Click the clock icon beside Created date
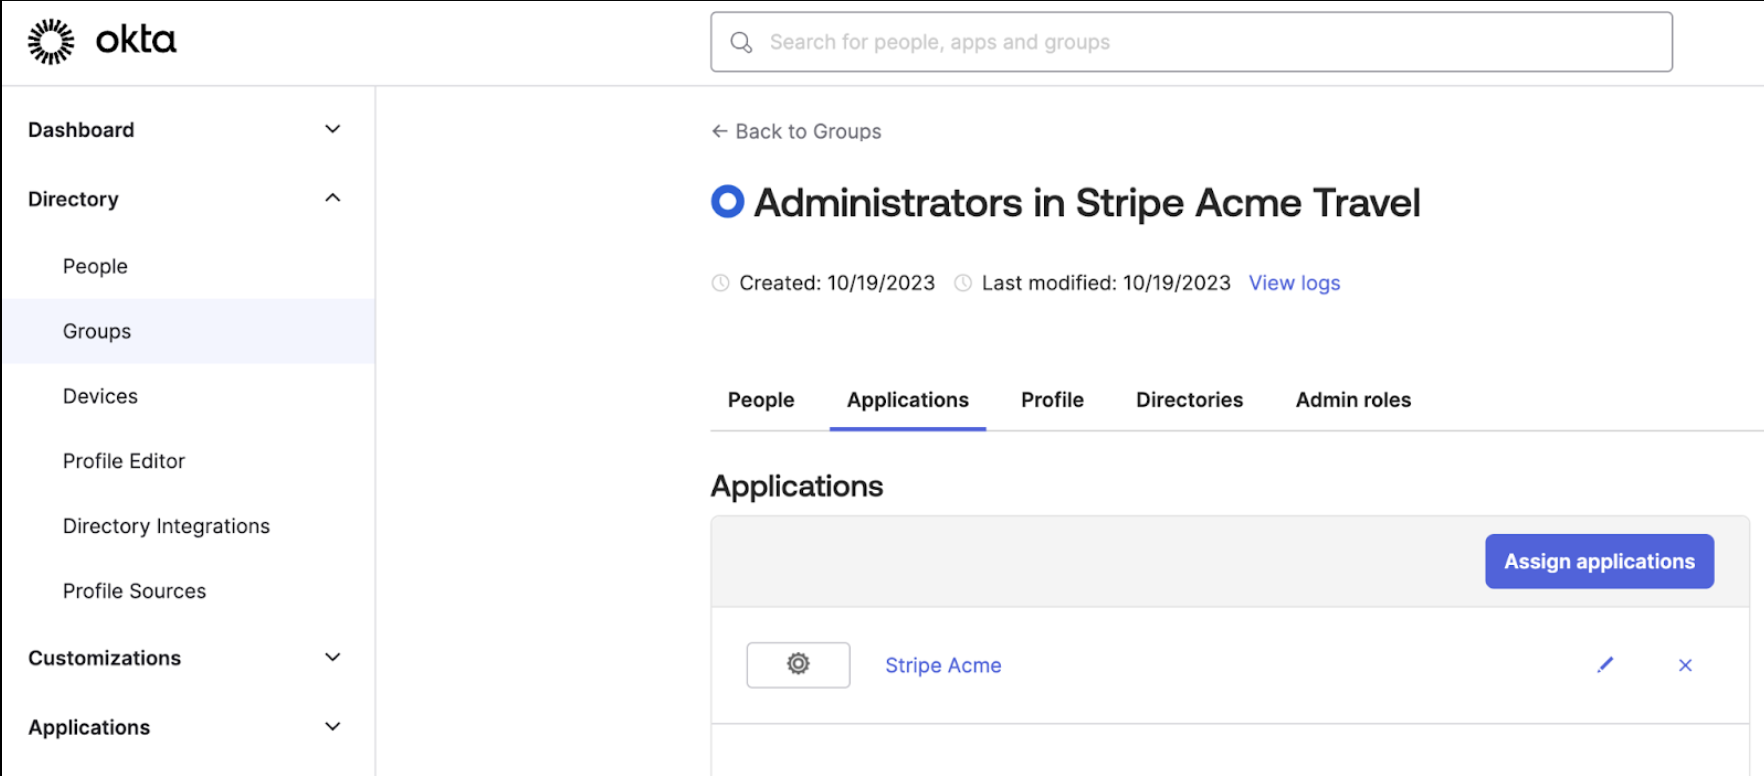The width and height of the screenshot is (1764, 776). click(x=720, y=283)
